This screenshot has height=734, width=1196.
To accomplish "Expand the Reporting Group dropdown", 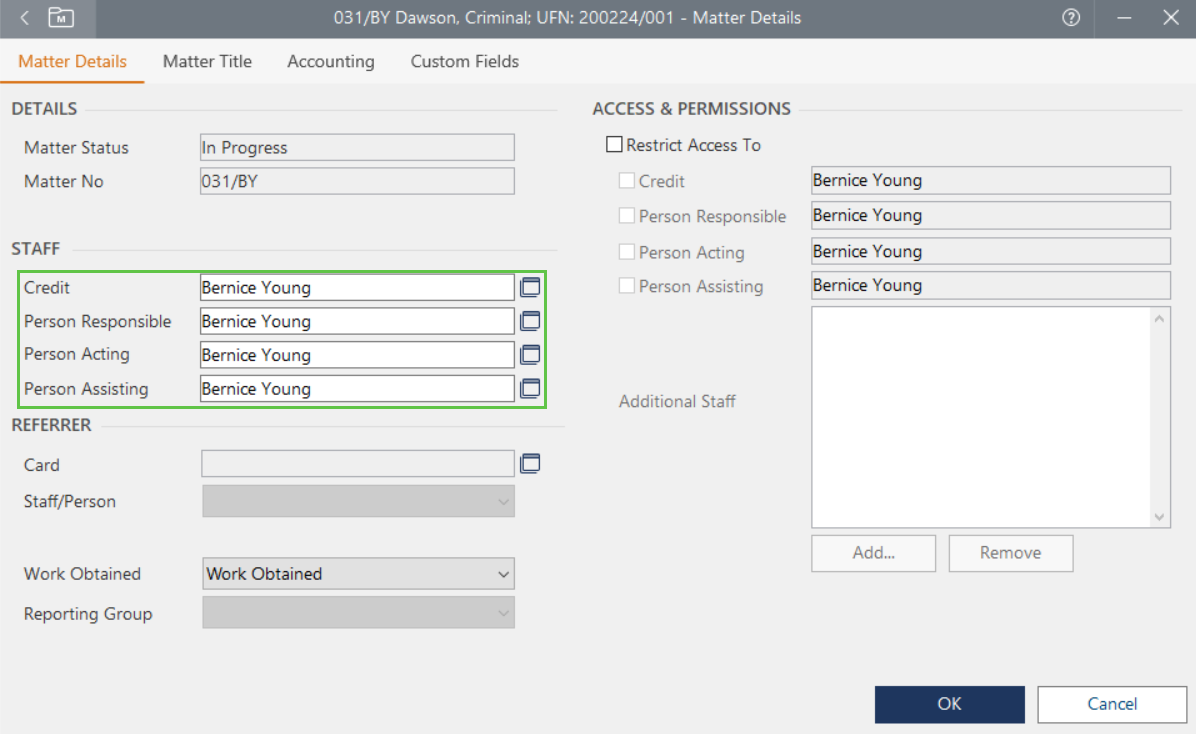I will click(358, 613).
